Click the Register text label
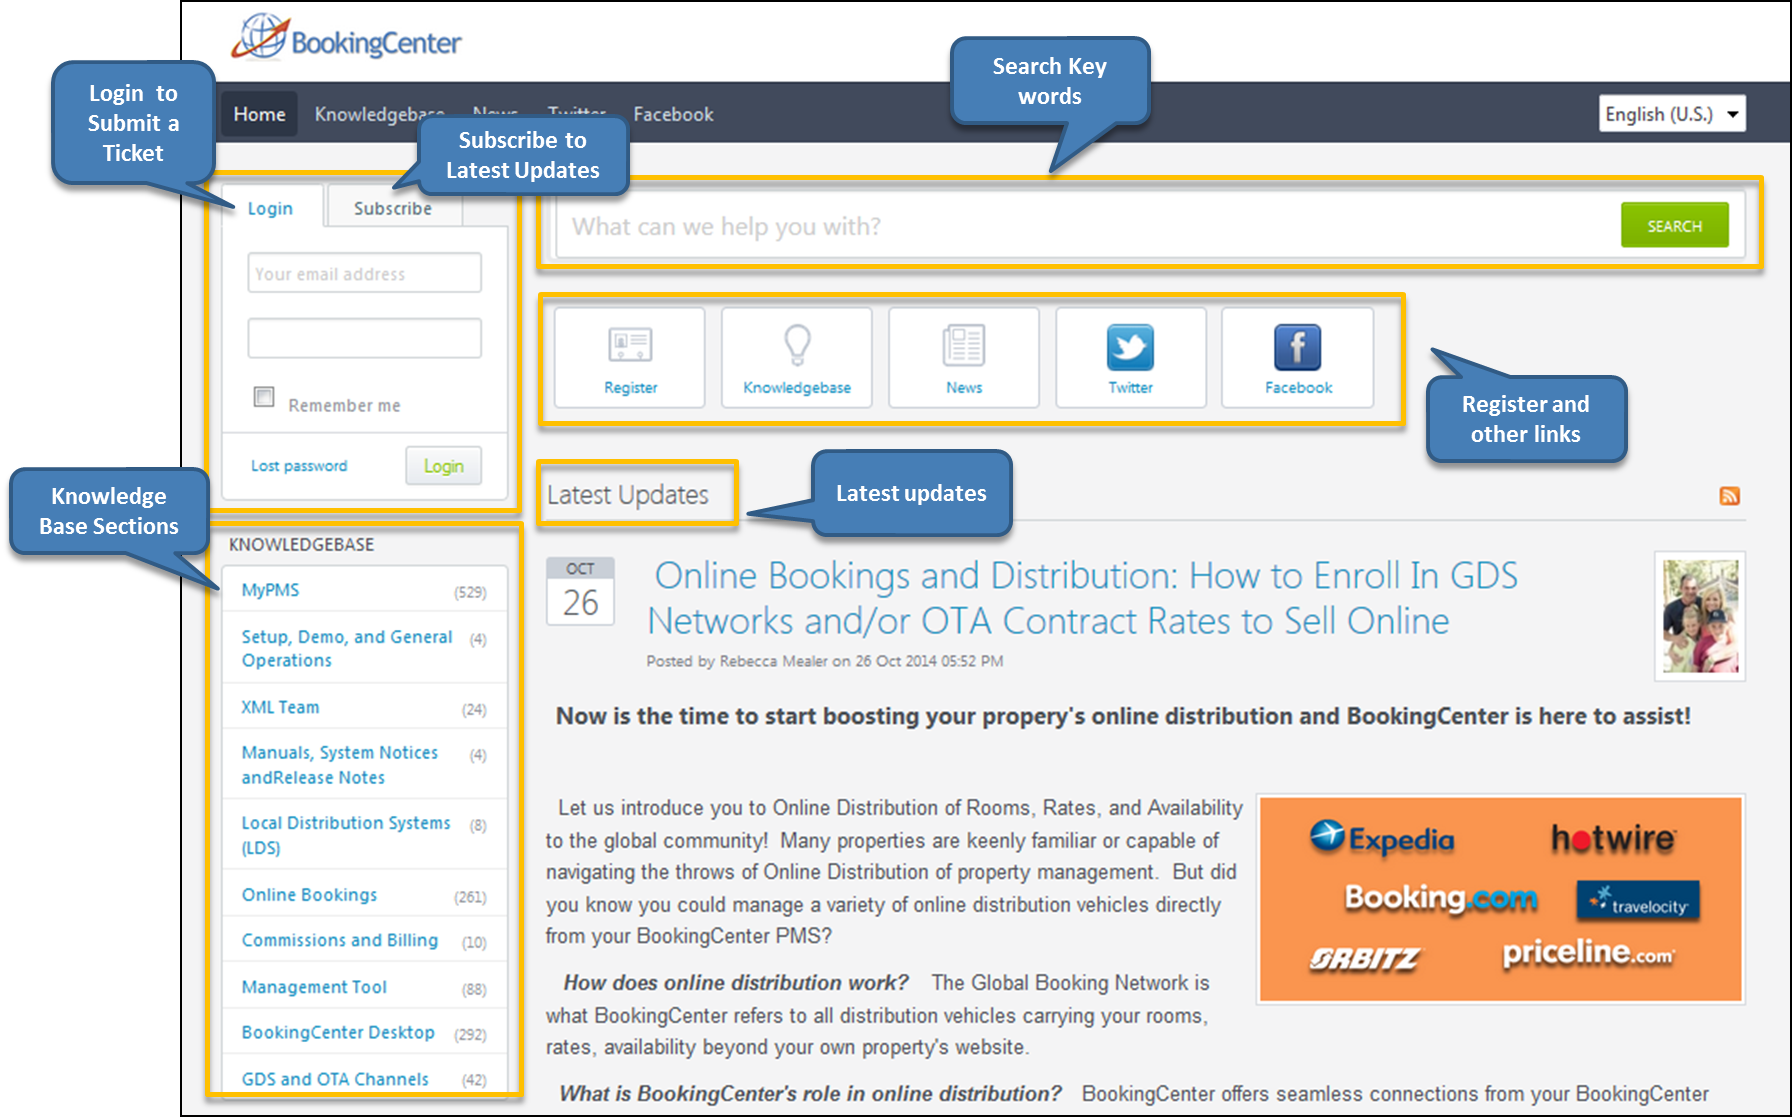Image resolution: width=1792 pixels, height=1117 pixels. [630, 388]
